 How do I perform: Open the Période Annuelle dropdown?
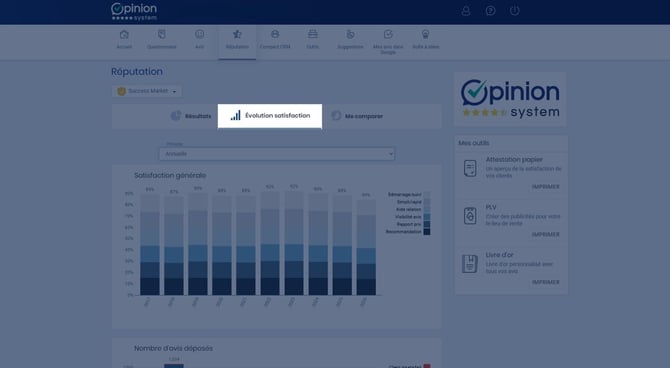[277, 154]
